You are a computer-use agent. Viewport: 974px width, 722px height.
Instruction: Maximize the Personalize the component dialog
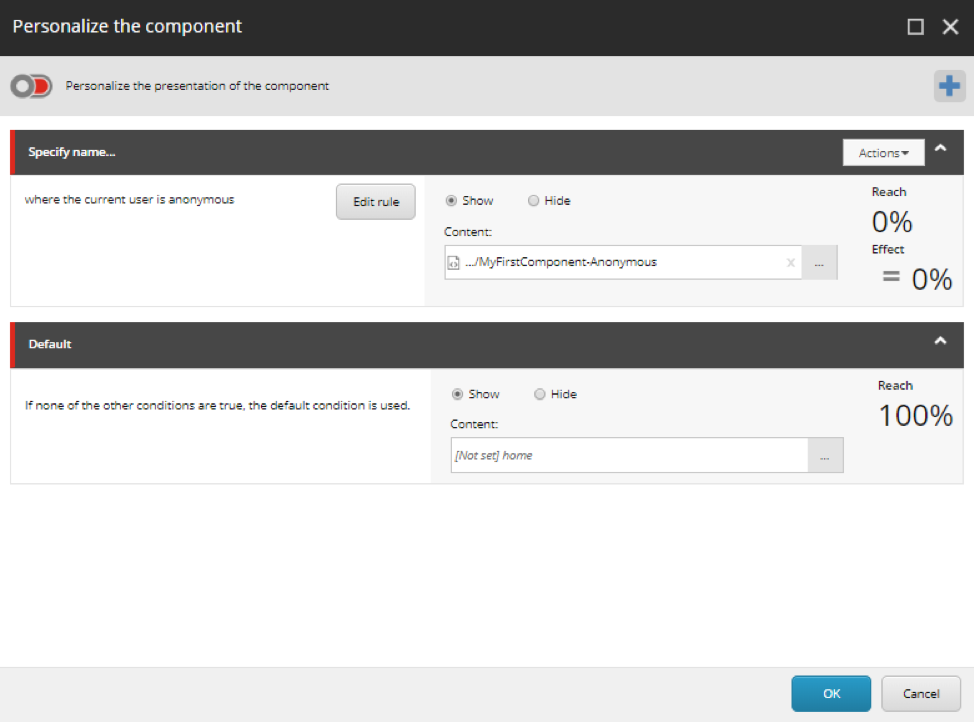[915, 28]
